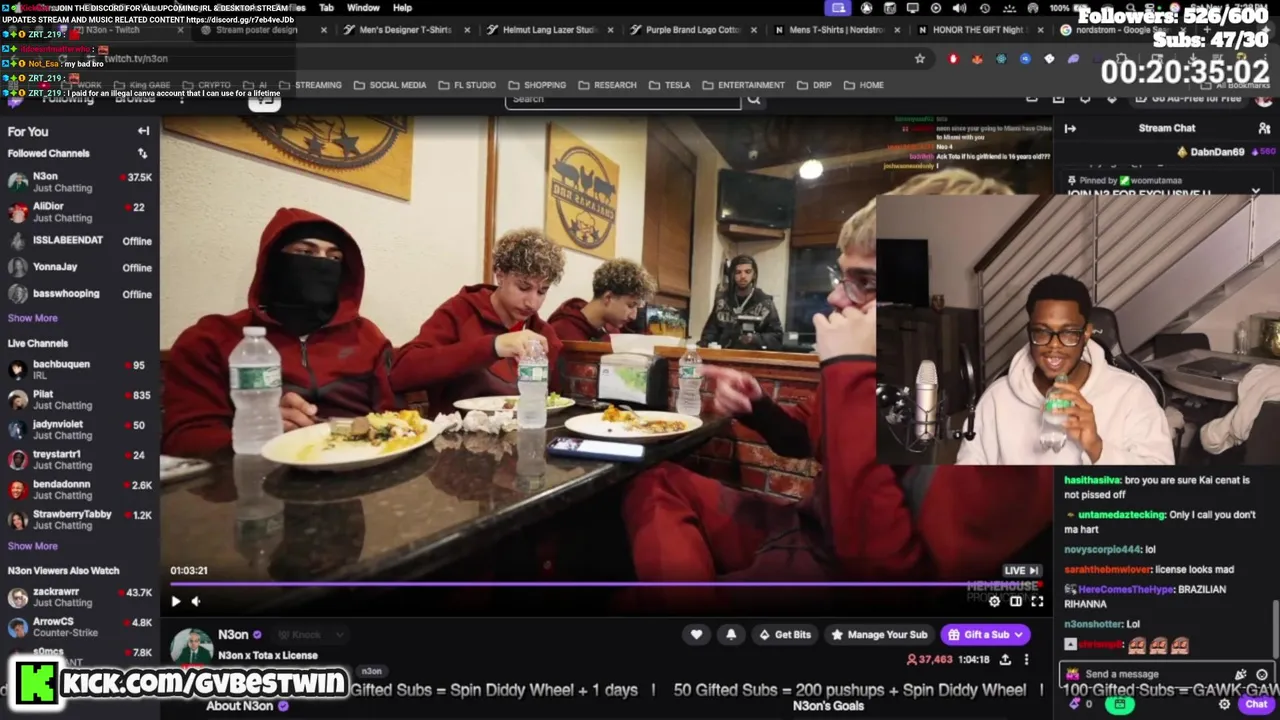The image size is (1280, 720).
Task: Send message with Chat button
Action: click(x=1256, y=704)
